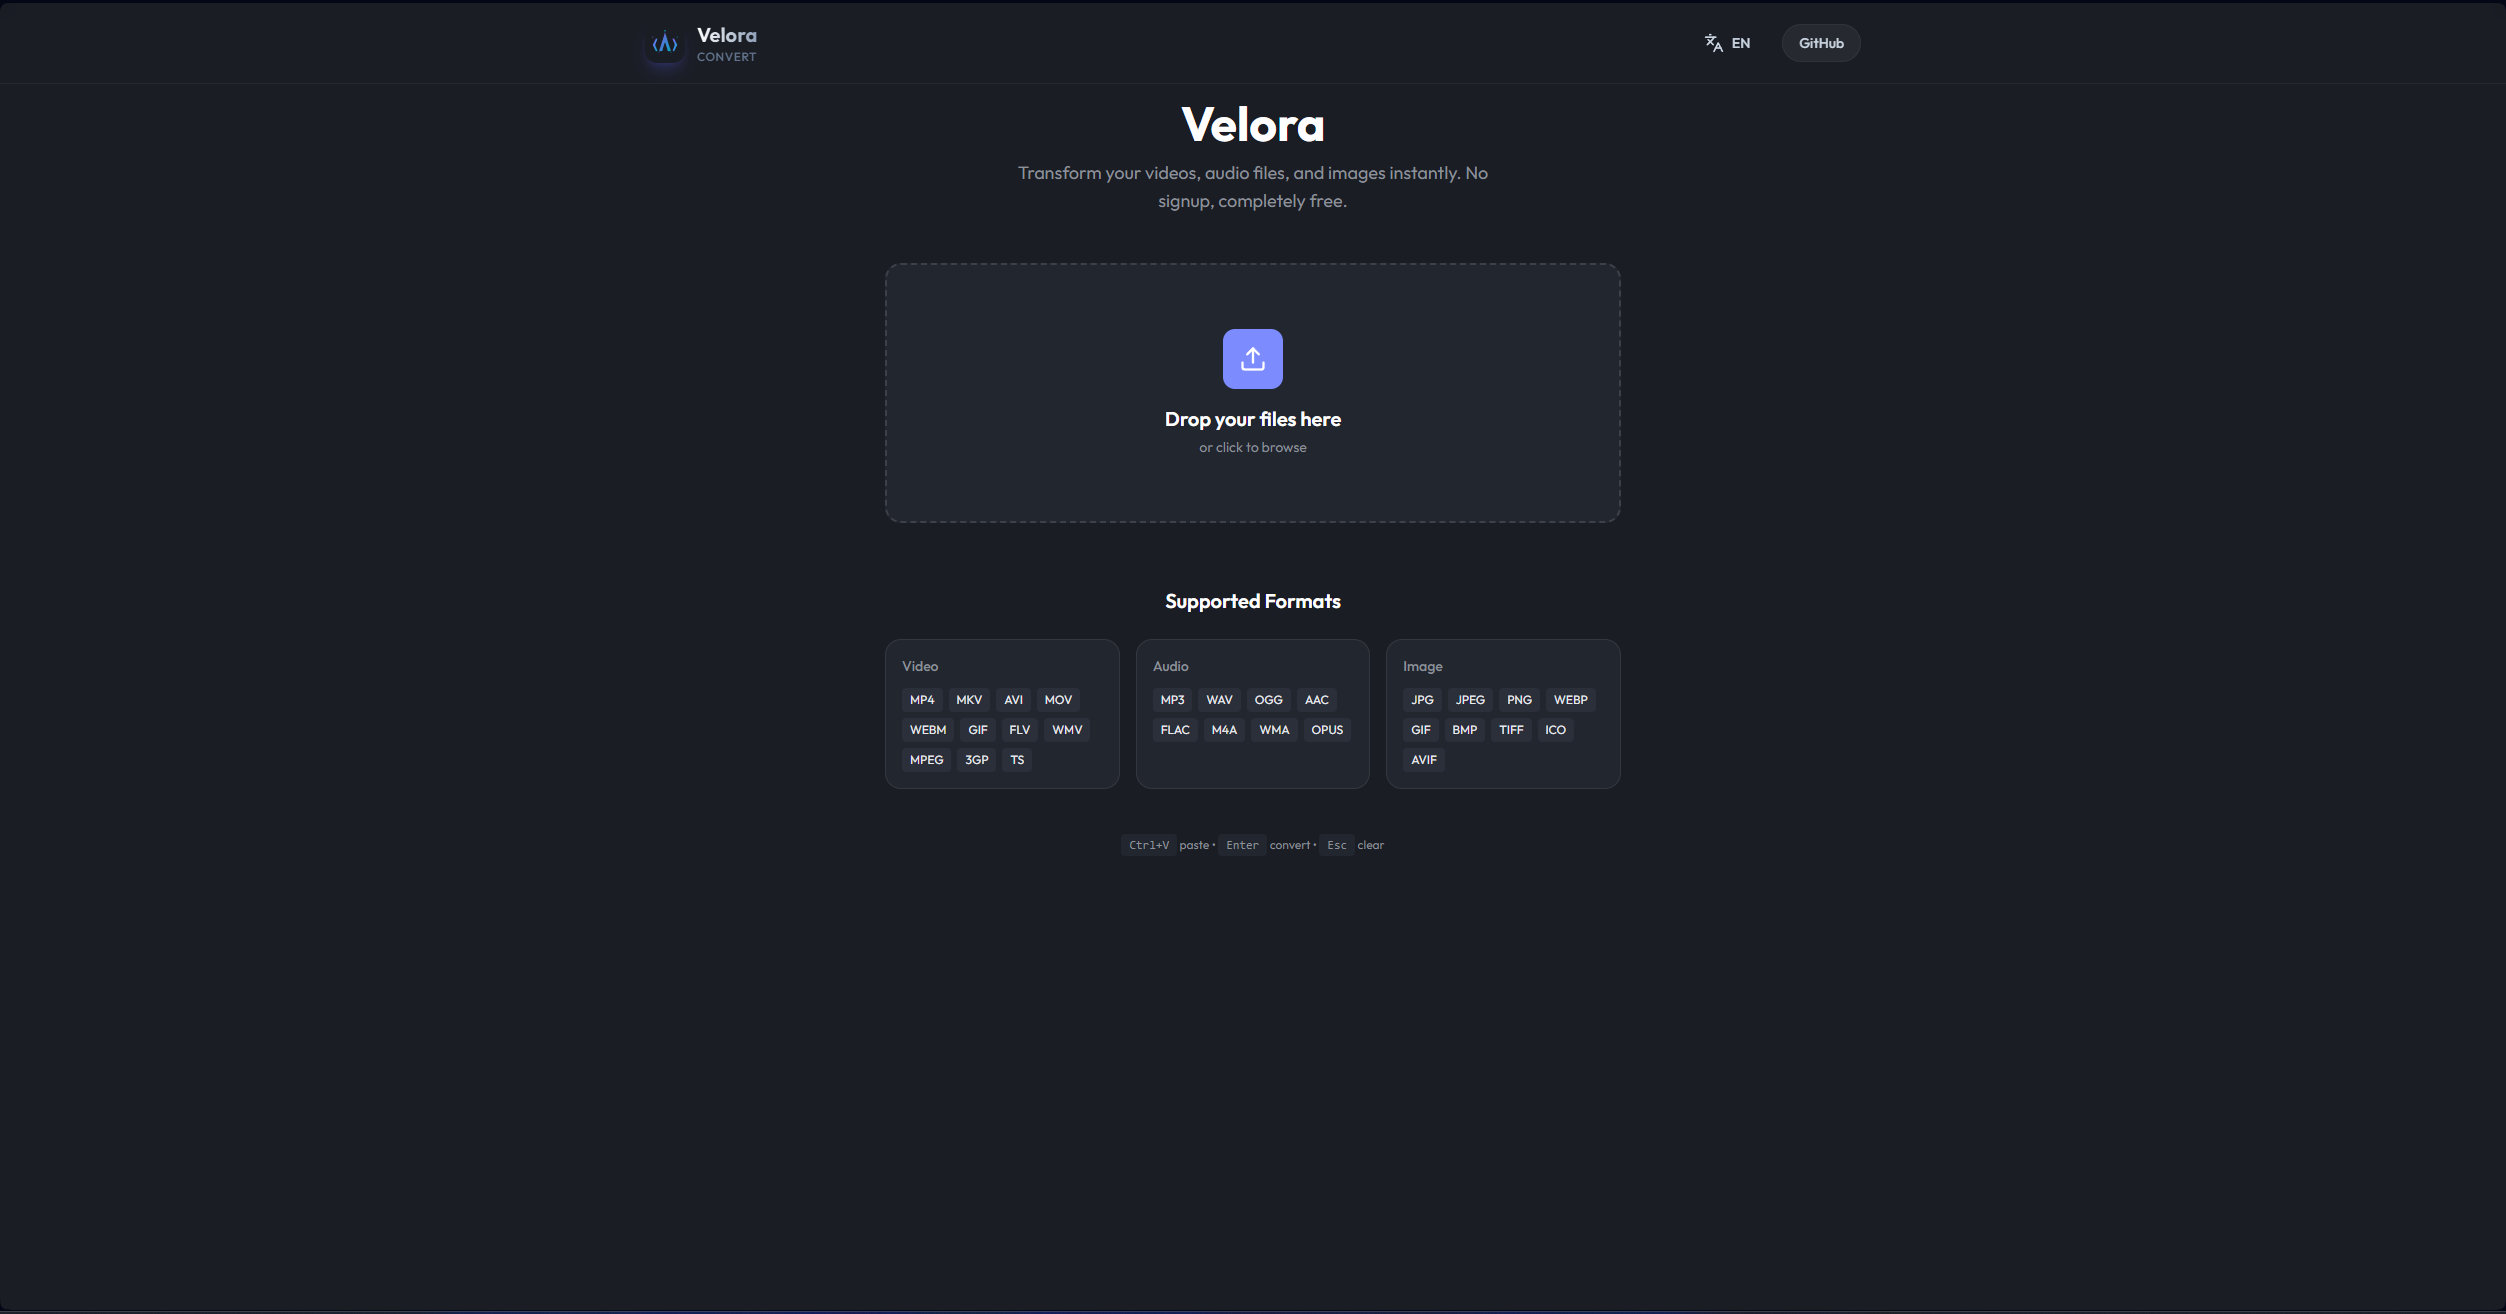Select the OPUS audio format badge

click(x=1327, y=729)
